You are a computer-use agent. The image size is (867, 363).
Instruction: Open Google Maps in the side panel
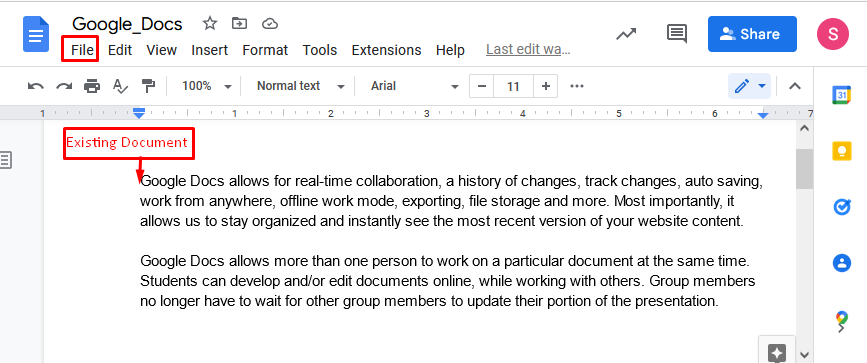click(842, 319)
